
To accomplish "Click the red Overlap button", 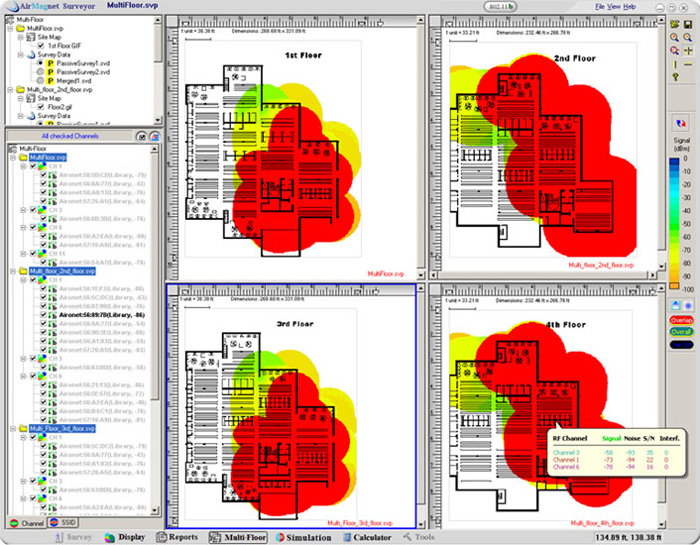I will (680, 320).
